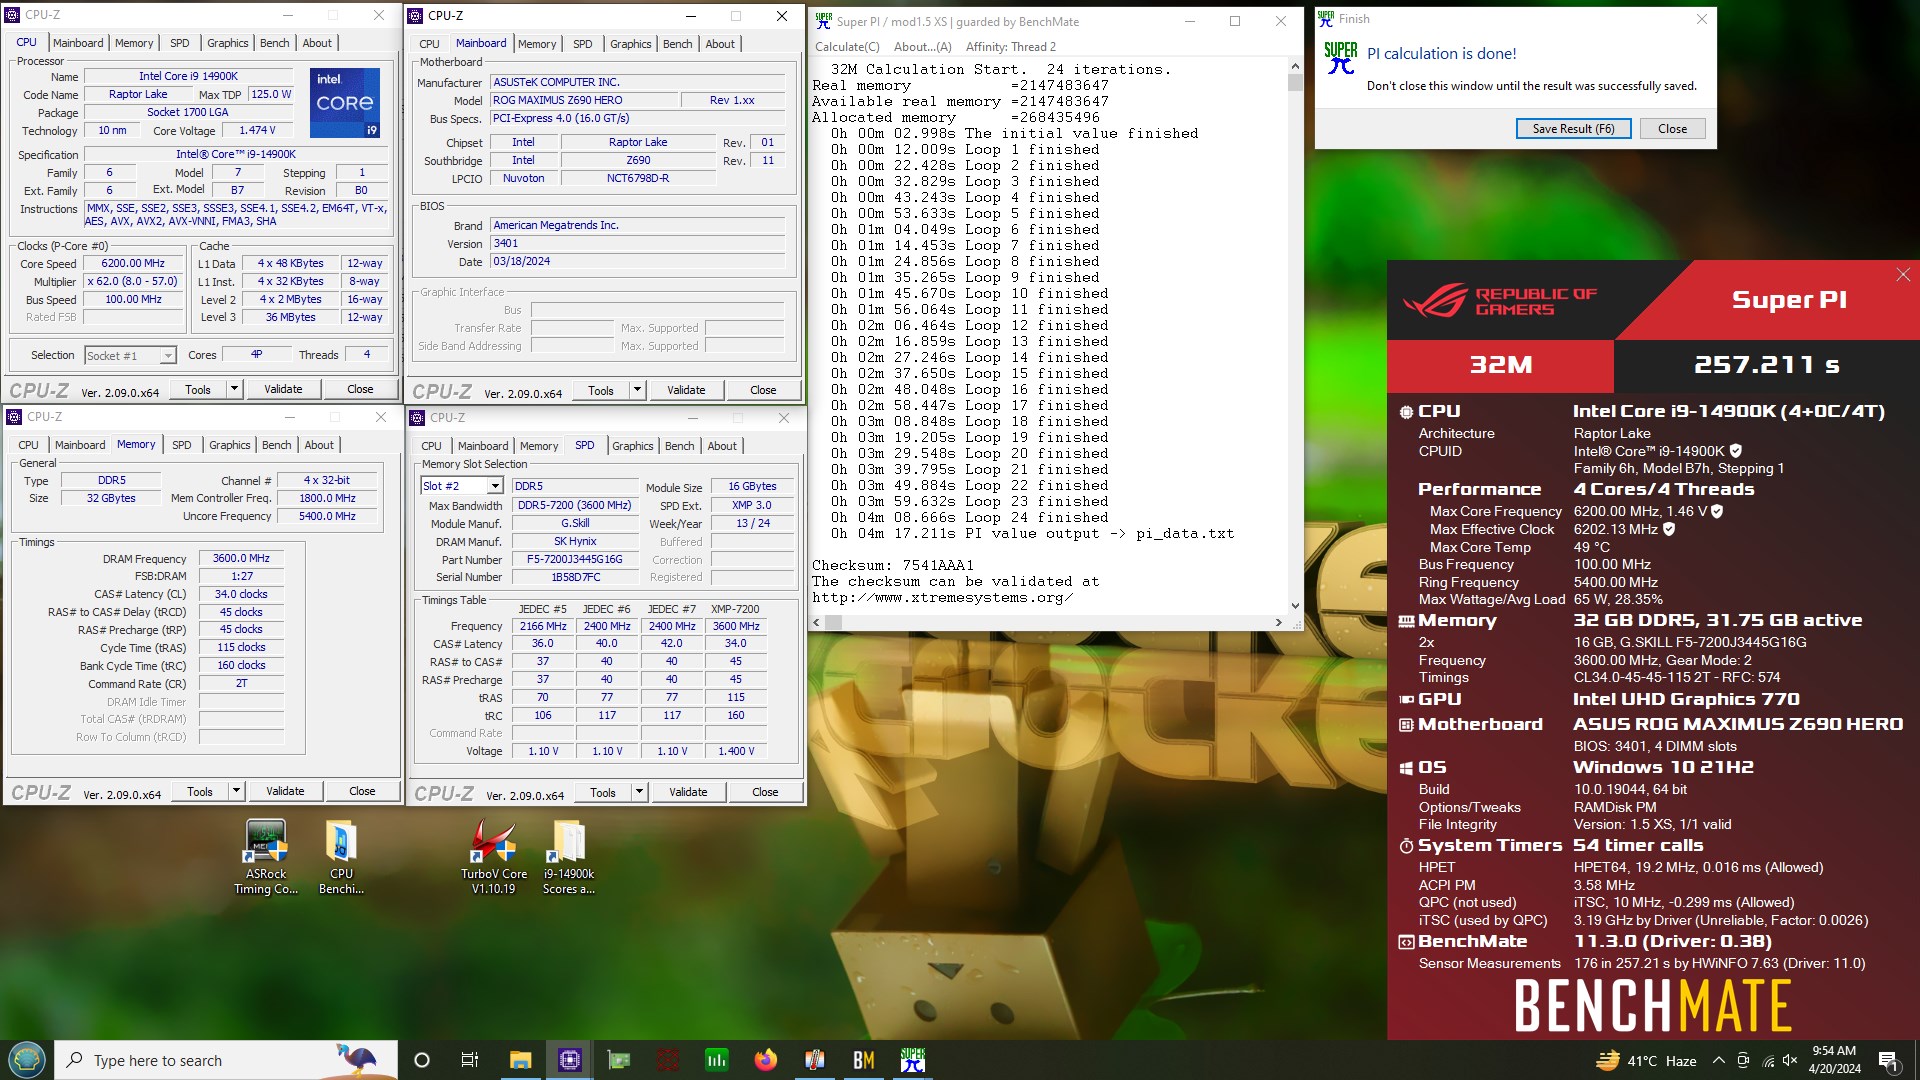Open the notification center icon
1920x1080 pixels.
pos(1889,1061)
